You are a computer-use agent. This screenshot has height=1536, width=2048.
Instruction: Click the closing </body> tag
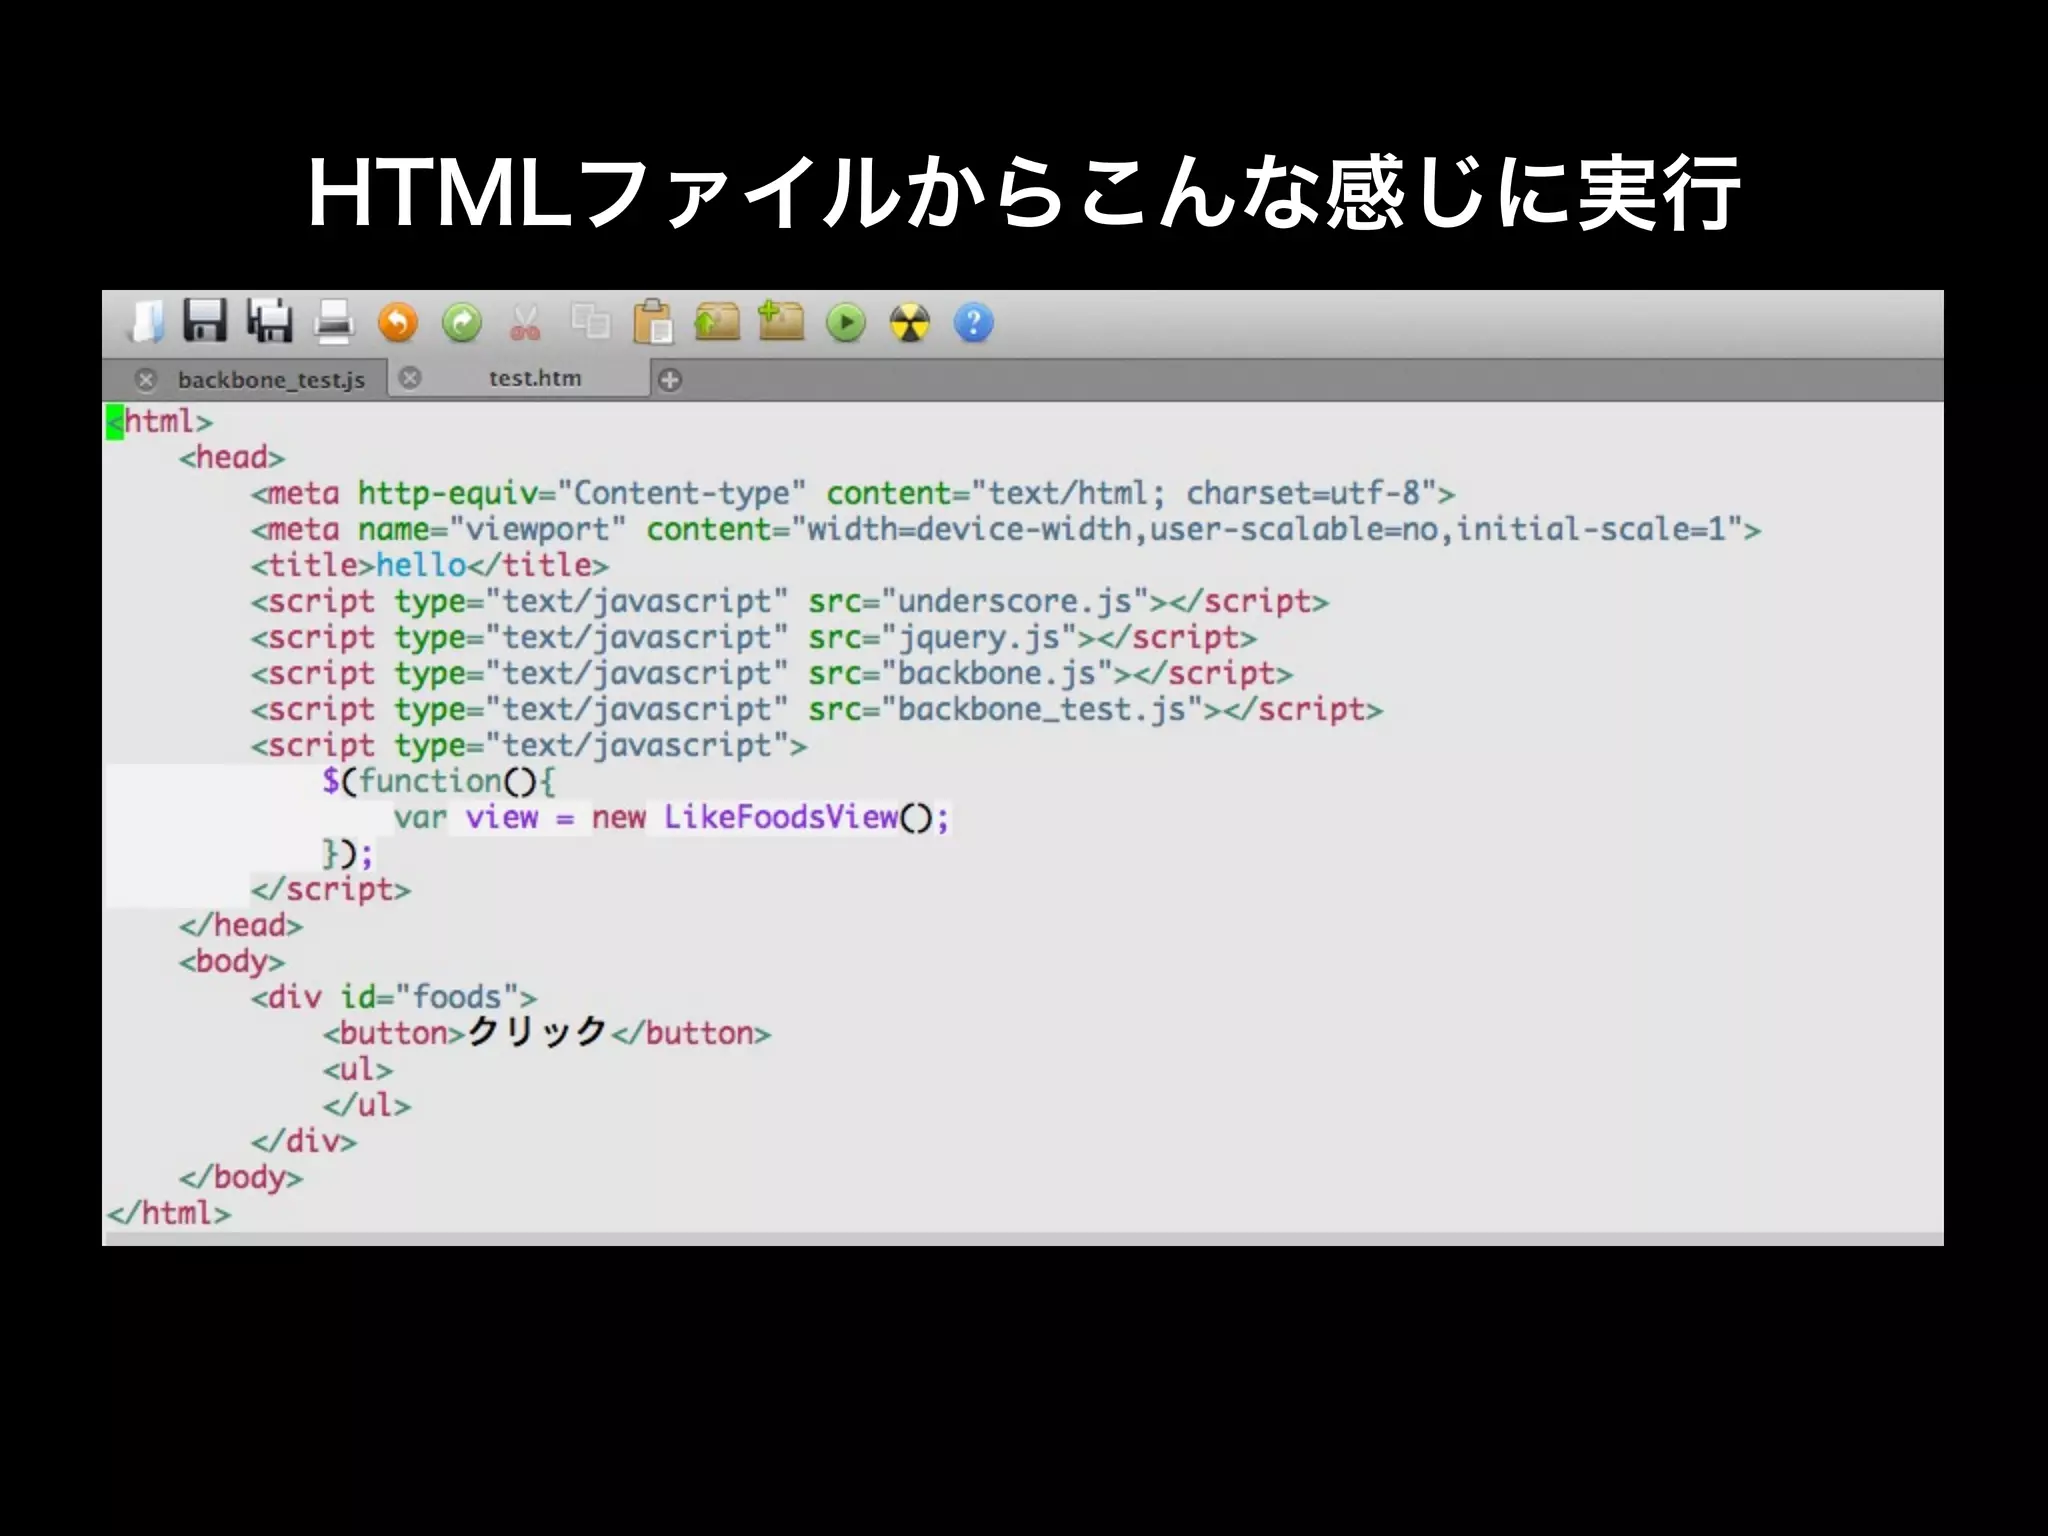(241, 1177)
